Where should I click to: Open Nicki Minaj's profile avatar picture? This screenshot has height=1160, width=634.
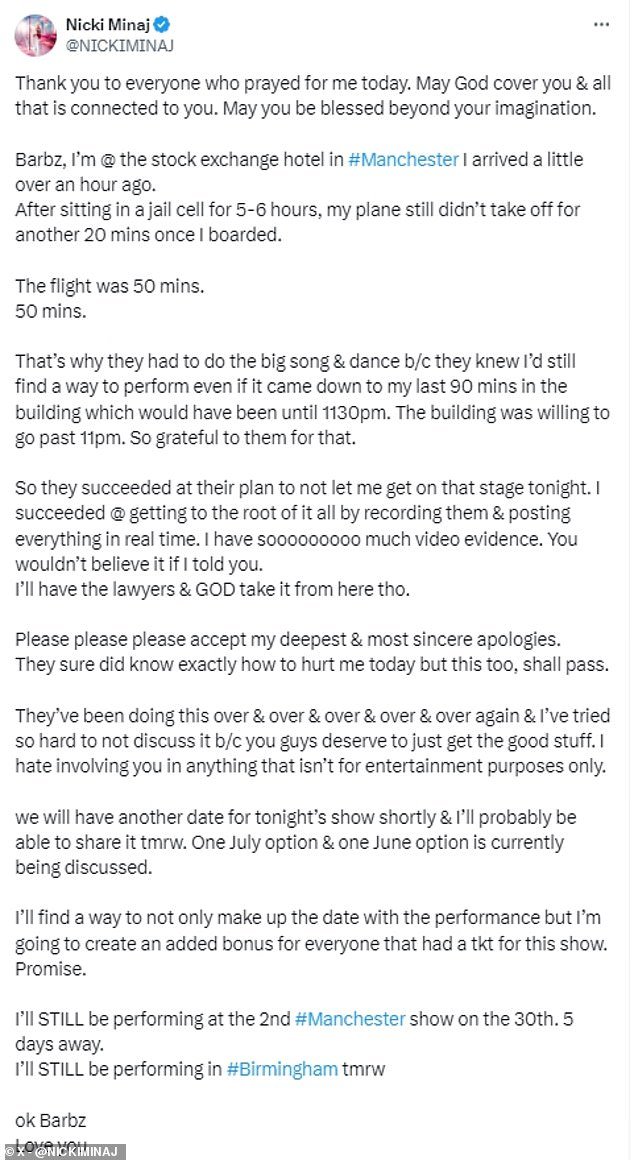(35, 35)
